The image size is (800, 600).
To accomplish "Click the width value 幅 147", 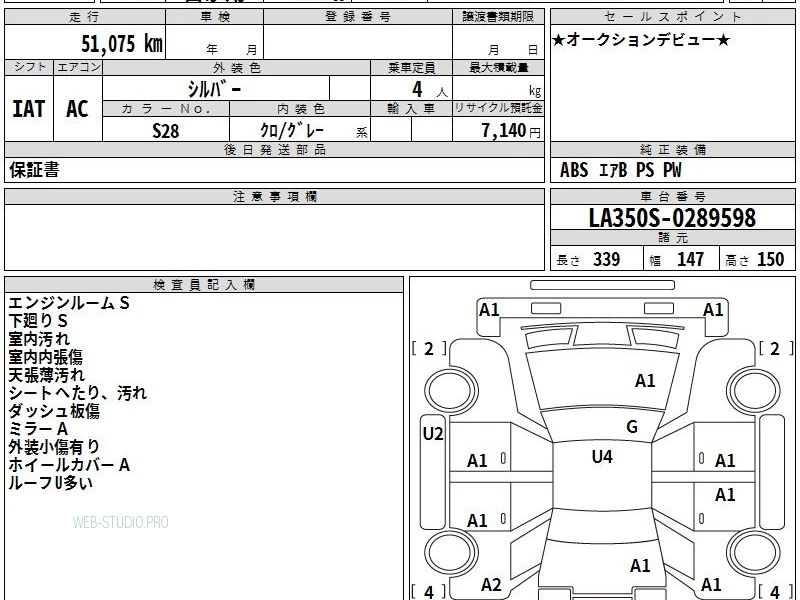I will [x=676, y=260].
